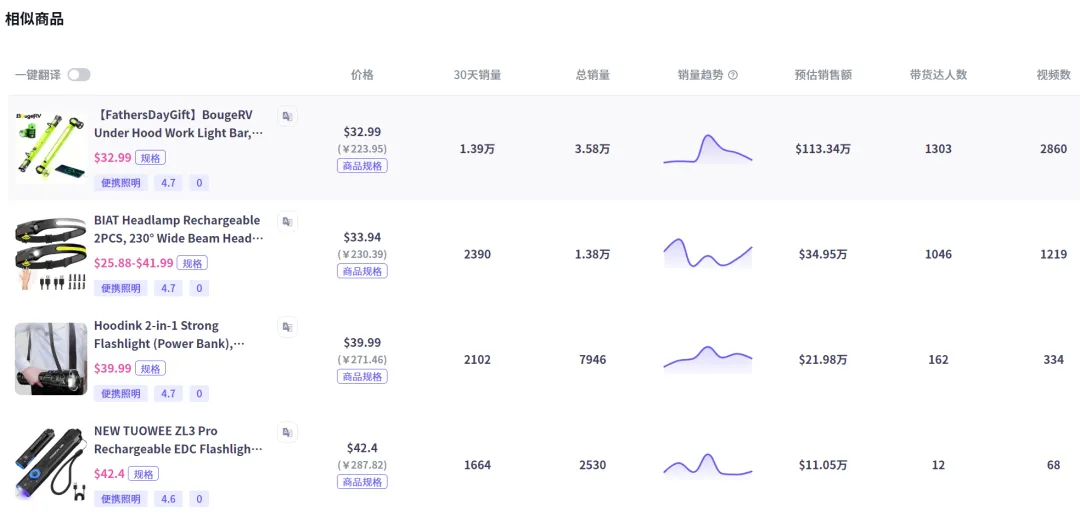Click 规格 tag next to $42.4 TUOWEE price

[x=143, y=474]
